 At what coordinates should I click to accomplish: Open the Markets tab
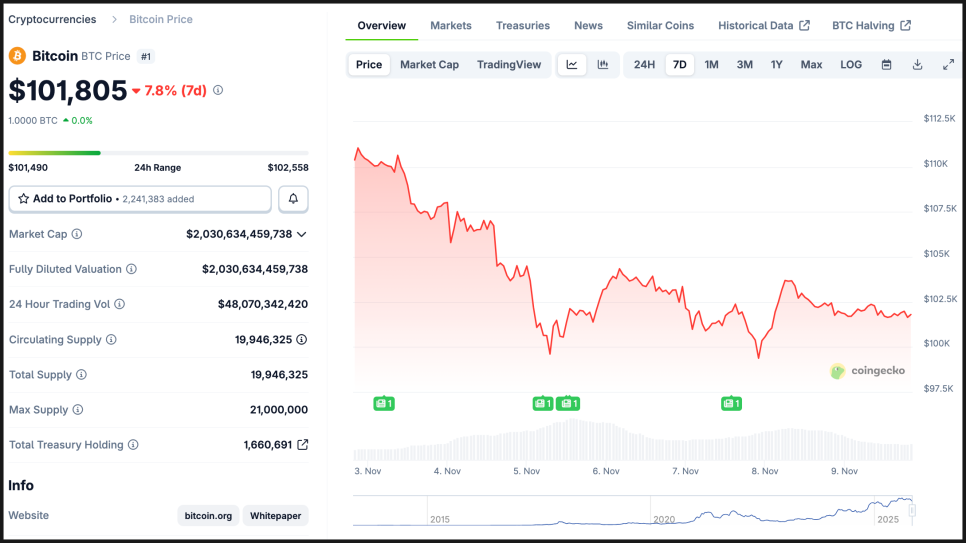click(x=451, y=26)
